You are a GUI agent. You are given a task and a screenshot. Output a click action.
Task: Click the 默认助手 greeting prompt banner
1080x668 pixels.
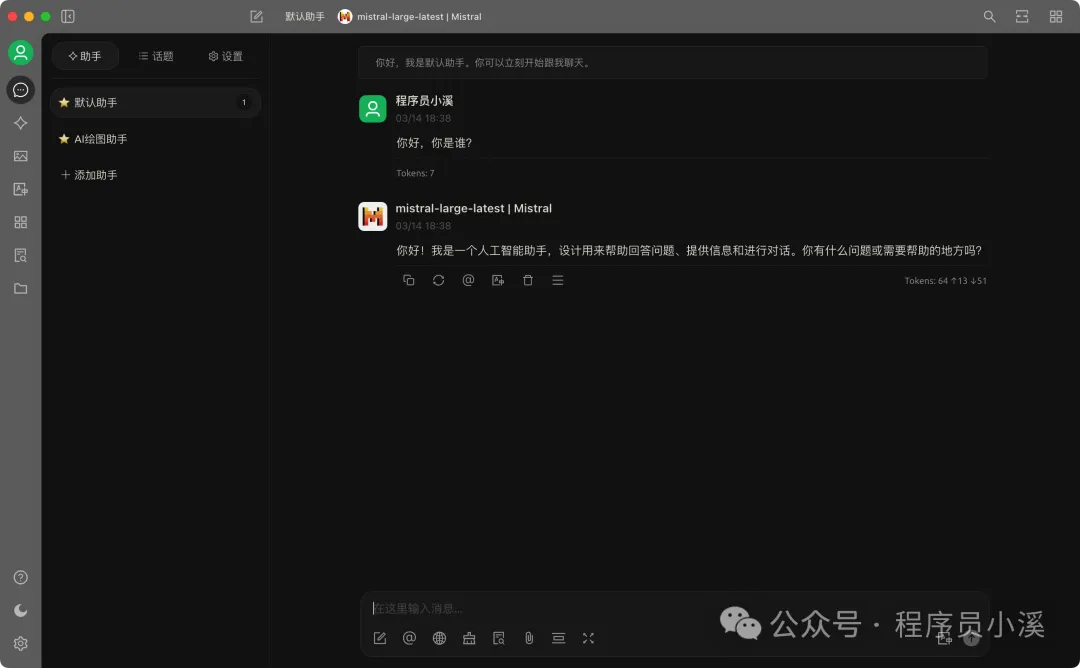pos(672,63)
